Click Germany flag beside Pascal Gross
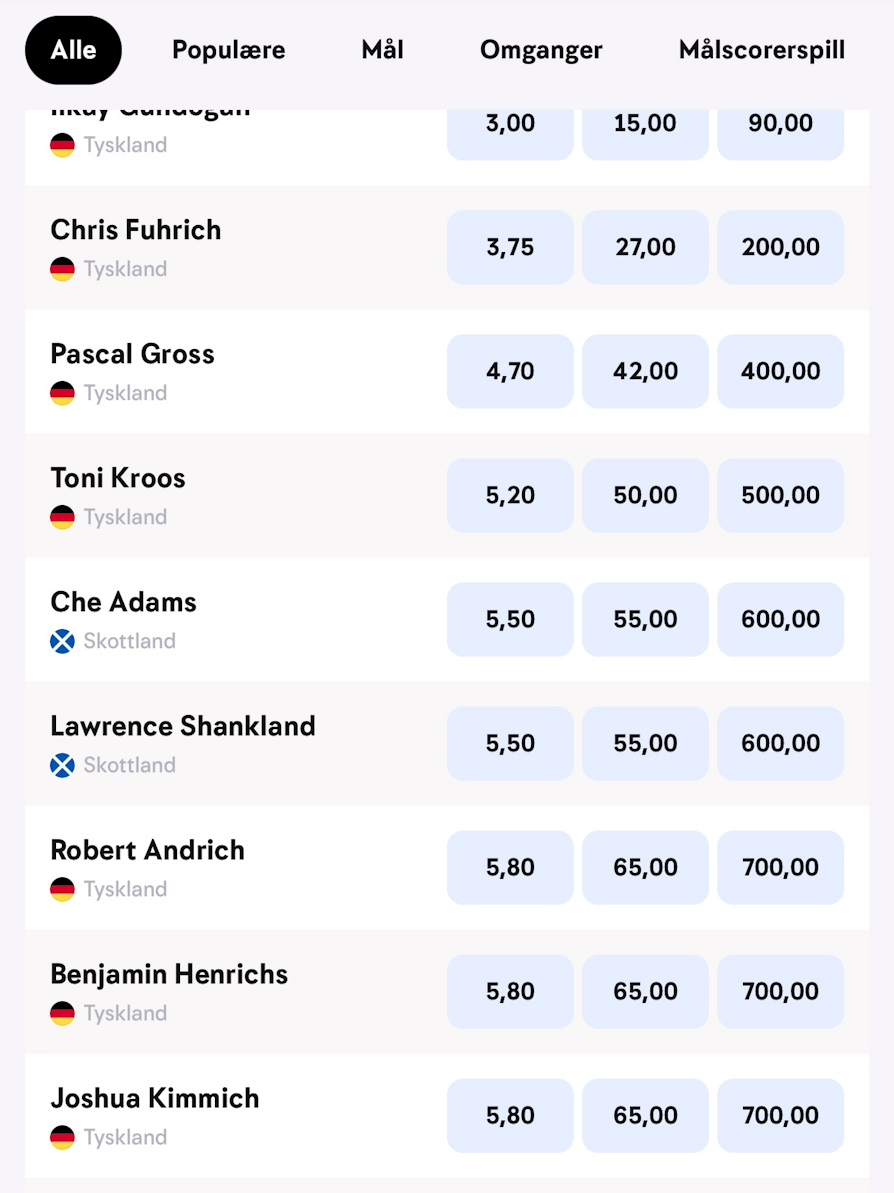The height and width of the screenshot is (1193, 894). tap(62, 393)
